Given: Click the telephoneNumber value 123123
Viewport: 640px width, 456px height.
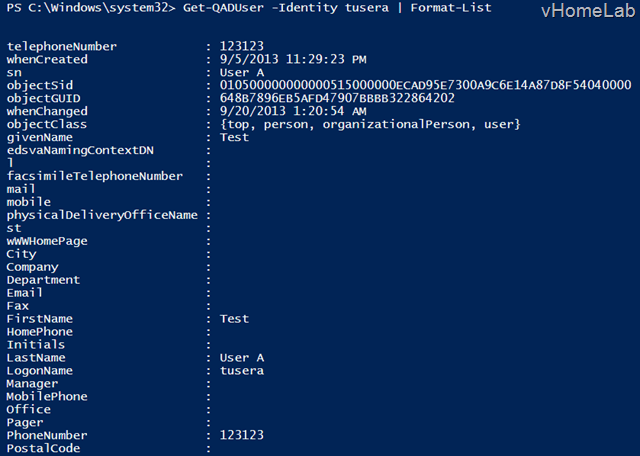Looking at the screenshot, I should pyautogui.click(x=242, y=47).
